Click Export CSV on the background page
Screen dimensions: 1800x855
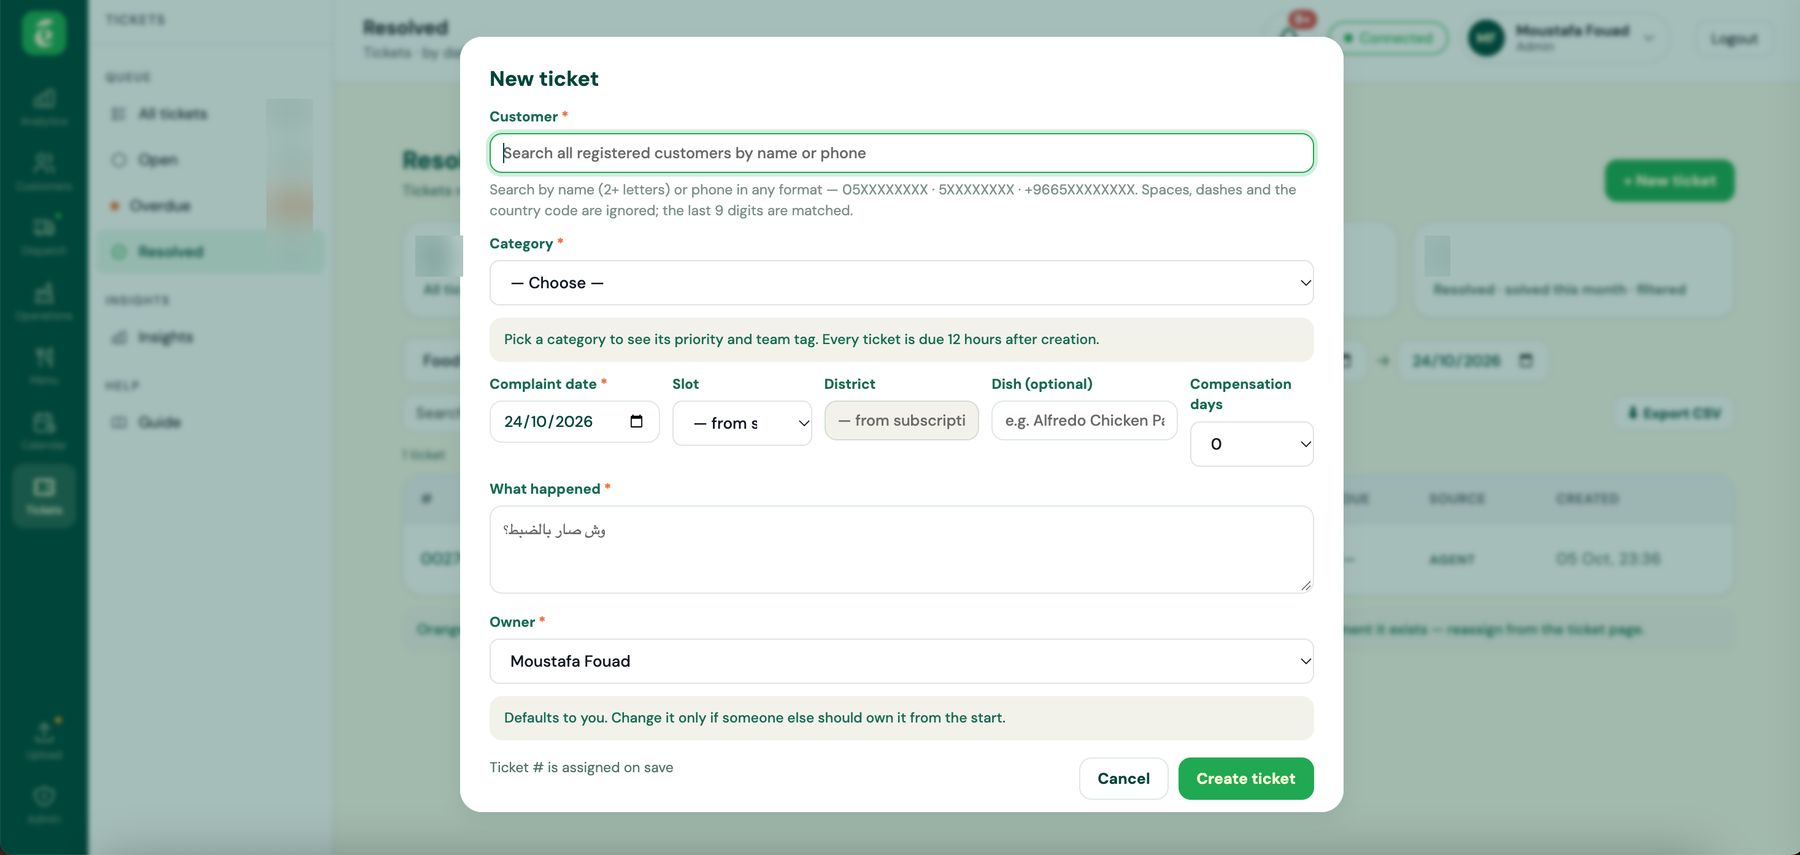pyautogui.click(x=1673, y=413)
